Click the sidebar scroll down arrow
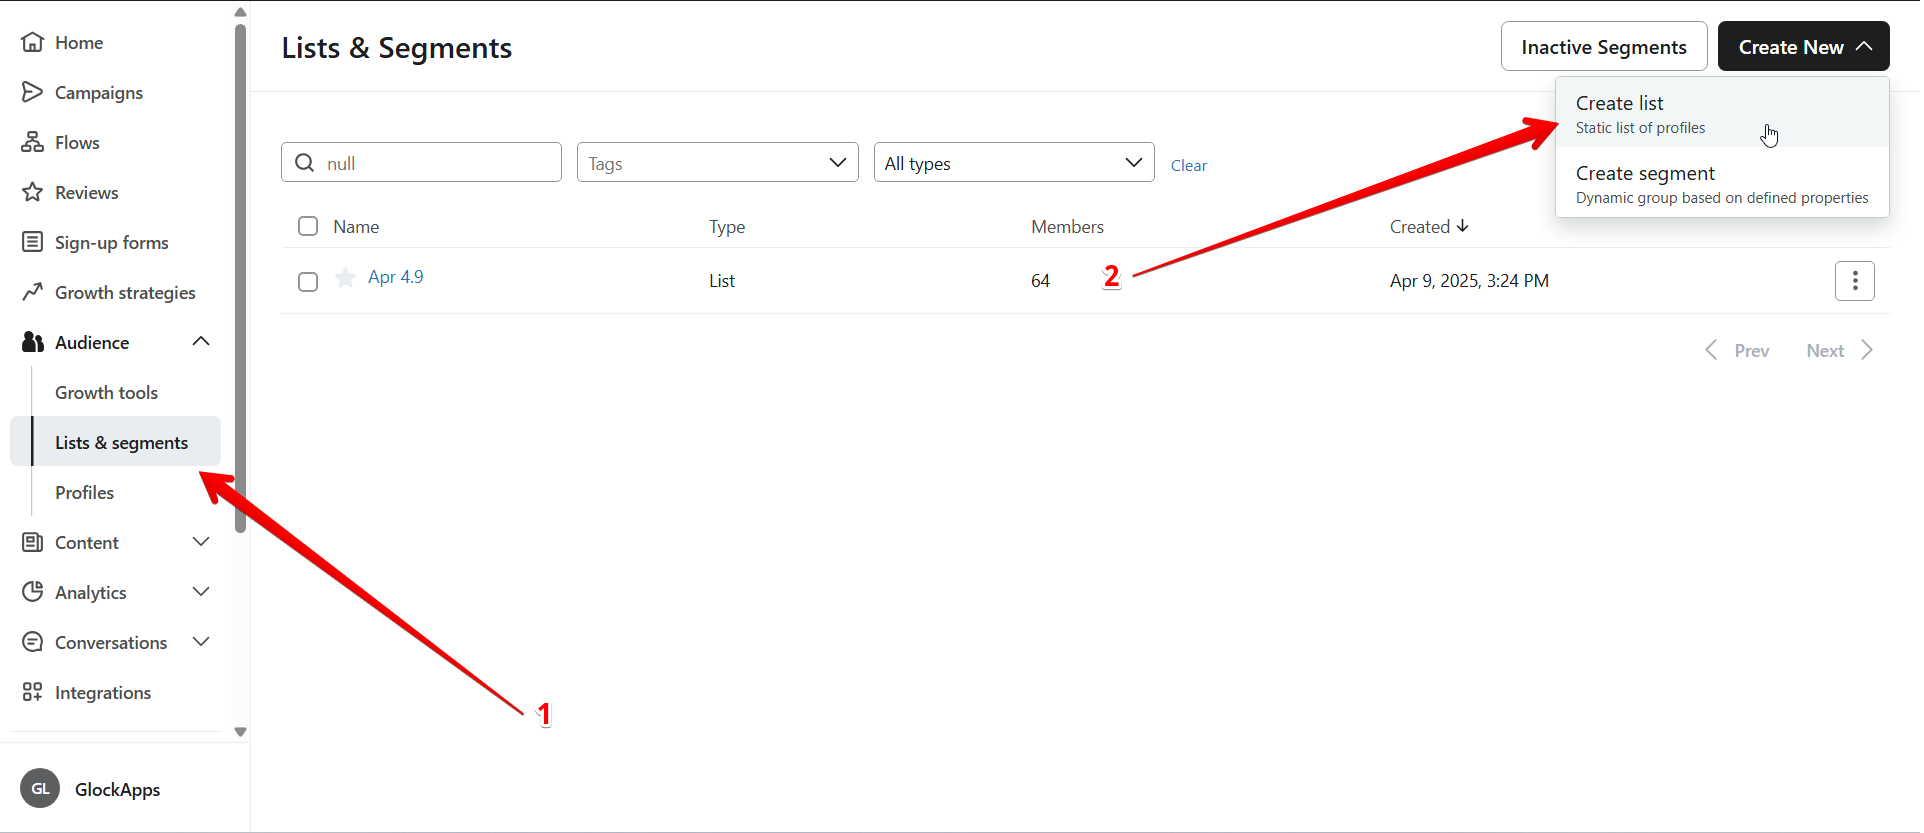 click(x=240, y=732)
